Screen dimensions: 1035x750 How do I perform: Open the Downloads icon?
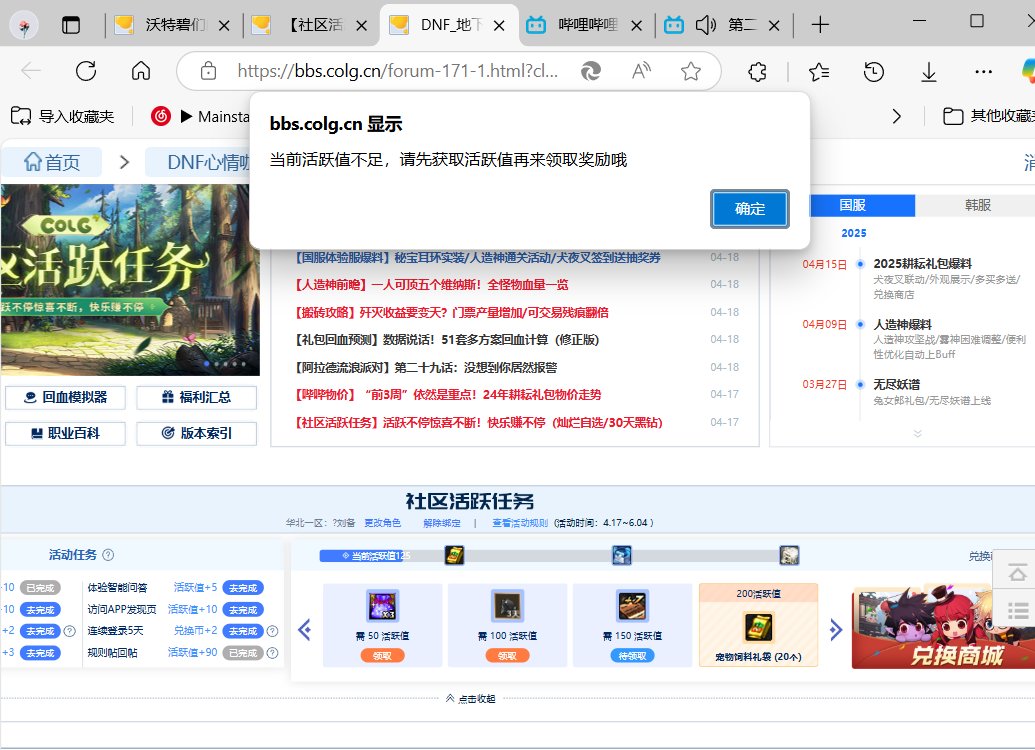tap(929, 71)
